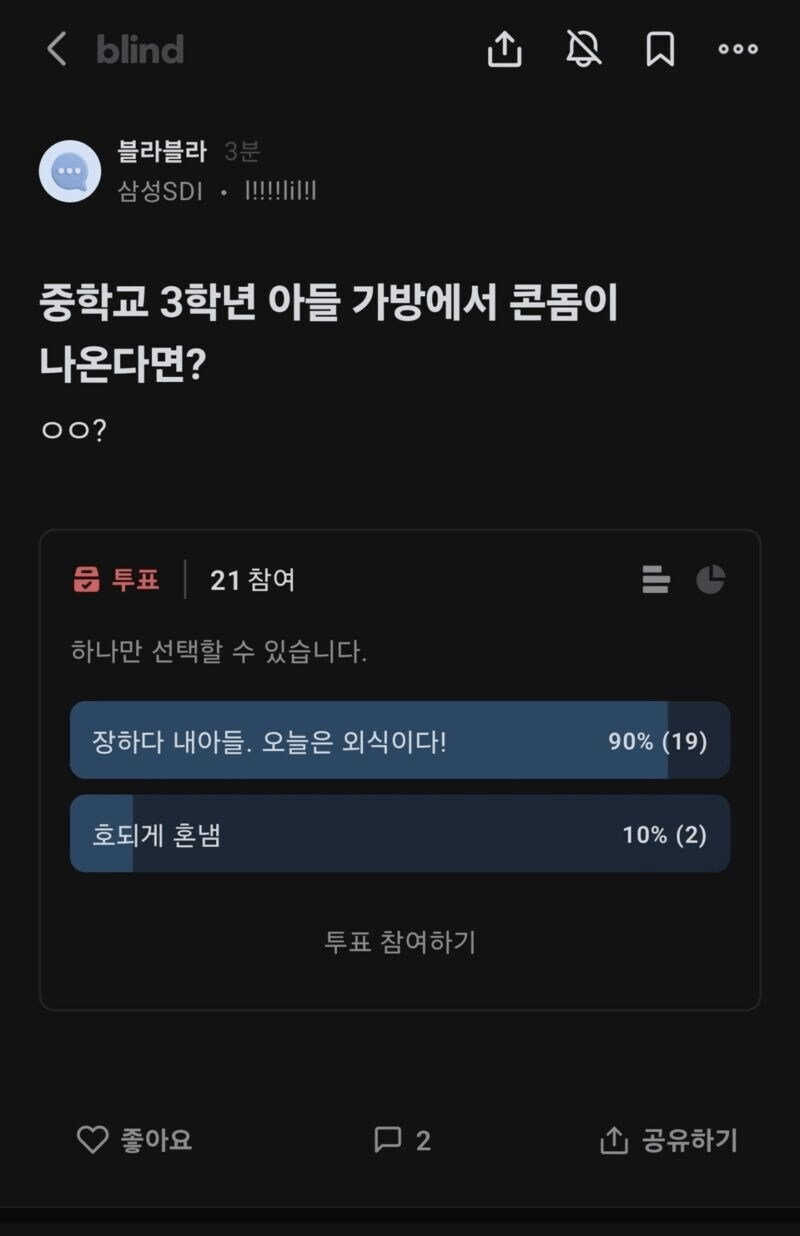Image resolution: width=800 pixels, height=1236 pixels.
Task: Bookmark this post
Action: click(660, 49)
